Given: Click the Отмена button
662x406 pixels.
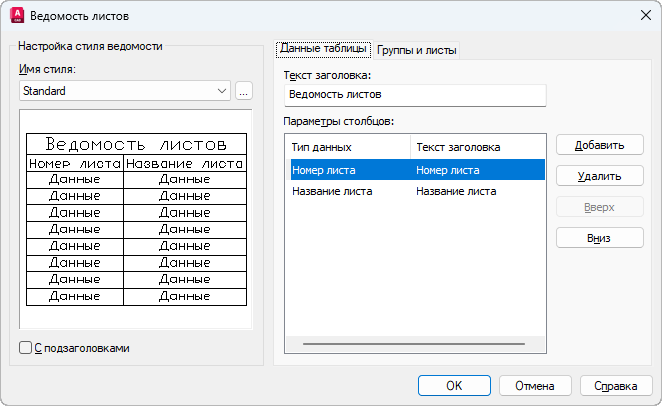Looking at the screenshot, I should [x=534, y=385].
